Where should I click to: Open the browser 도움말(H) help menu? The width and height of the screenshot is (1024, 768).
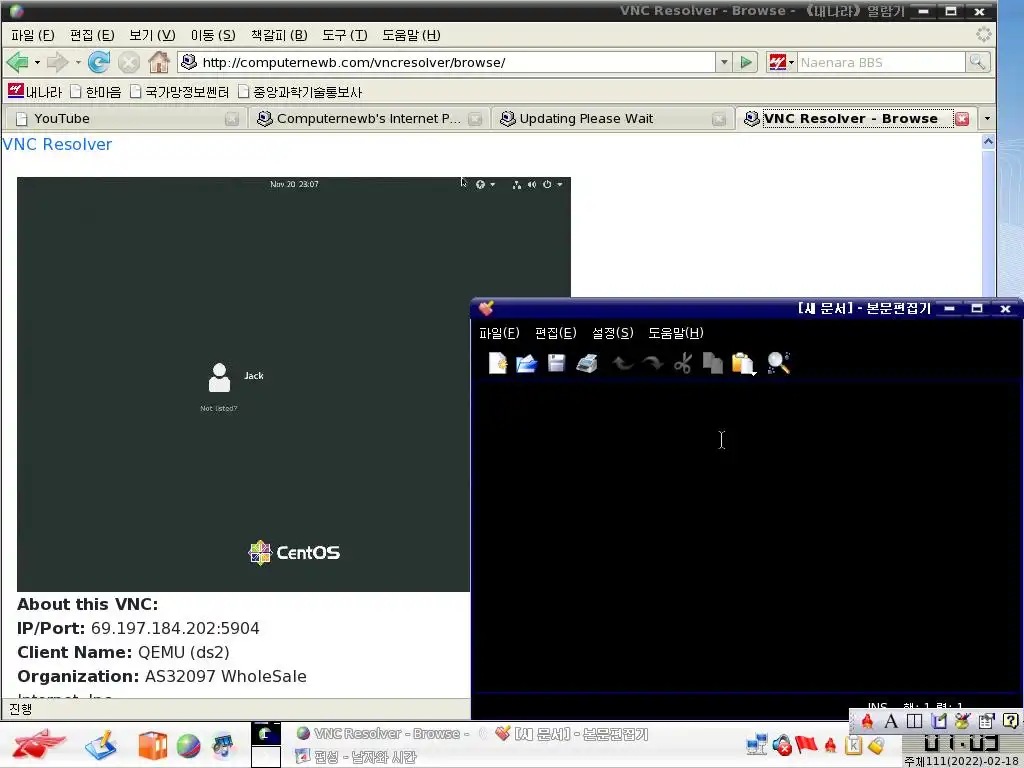[411, 35]
